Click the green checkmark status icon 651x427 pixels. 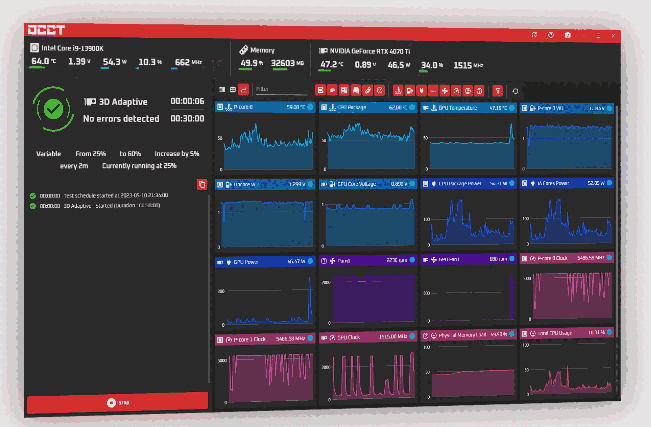(53, 109)
